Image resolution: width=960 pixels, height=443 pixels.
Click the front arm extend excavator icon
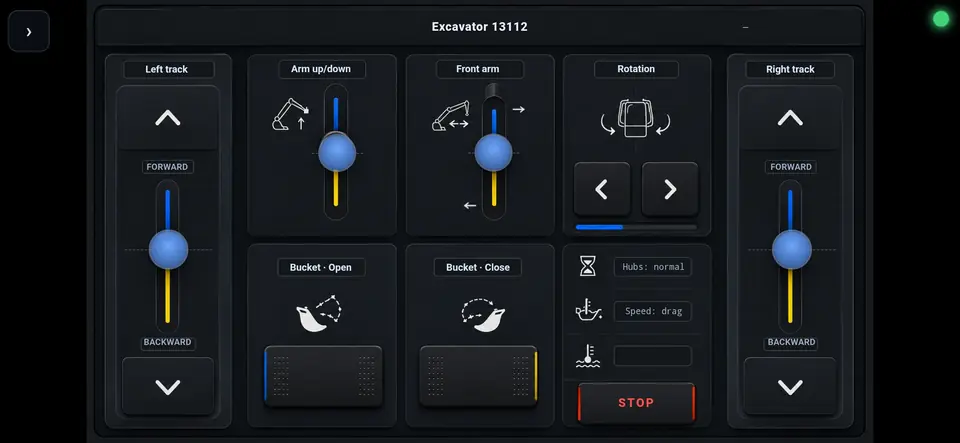(x=451, y=116)
